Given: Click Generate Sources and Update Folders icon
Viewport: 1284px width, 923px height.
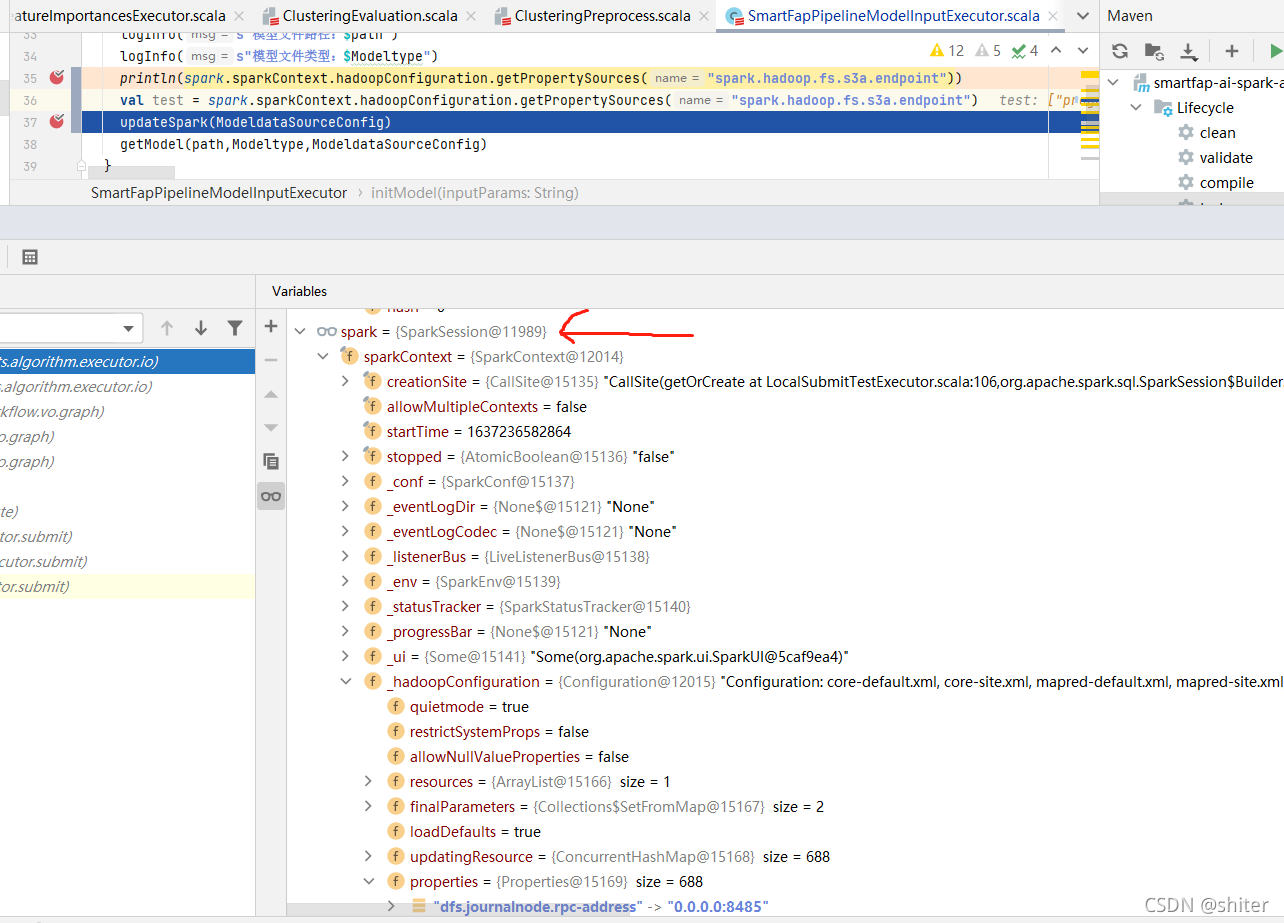Looking at the screenshot, I should tap(1154, 51).
